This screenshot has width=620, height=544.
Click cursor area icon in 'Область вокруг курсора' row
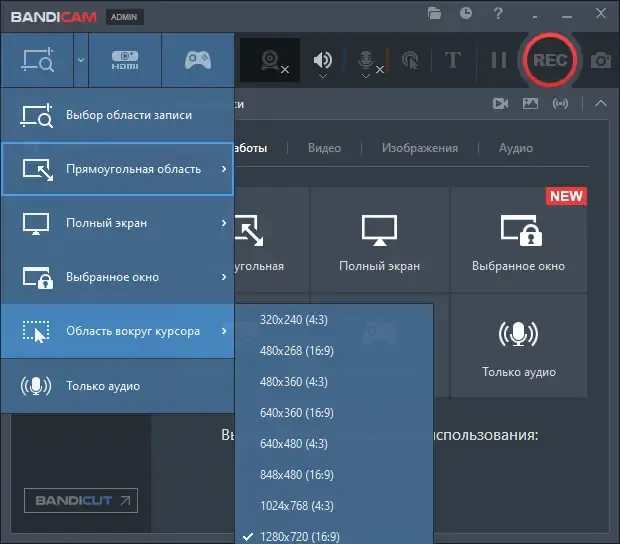pyautogui.click(x=36, y=331)
